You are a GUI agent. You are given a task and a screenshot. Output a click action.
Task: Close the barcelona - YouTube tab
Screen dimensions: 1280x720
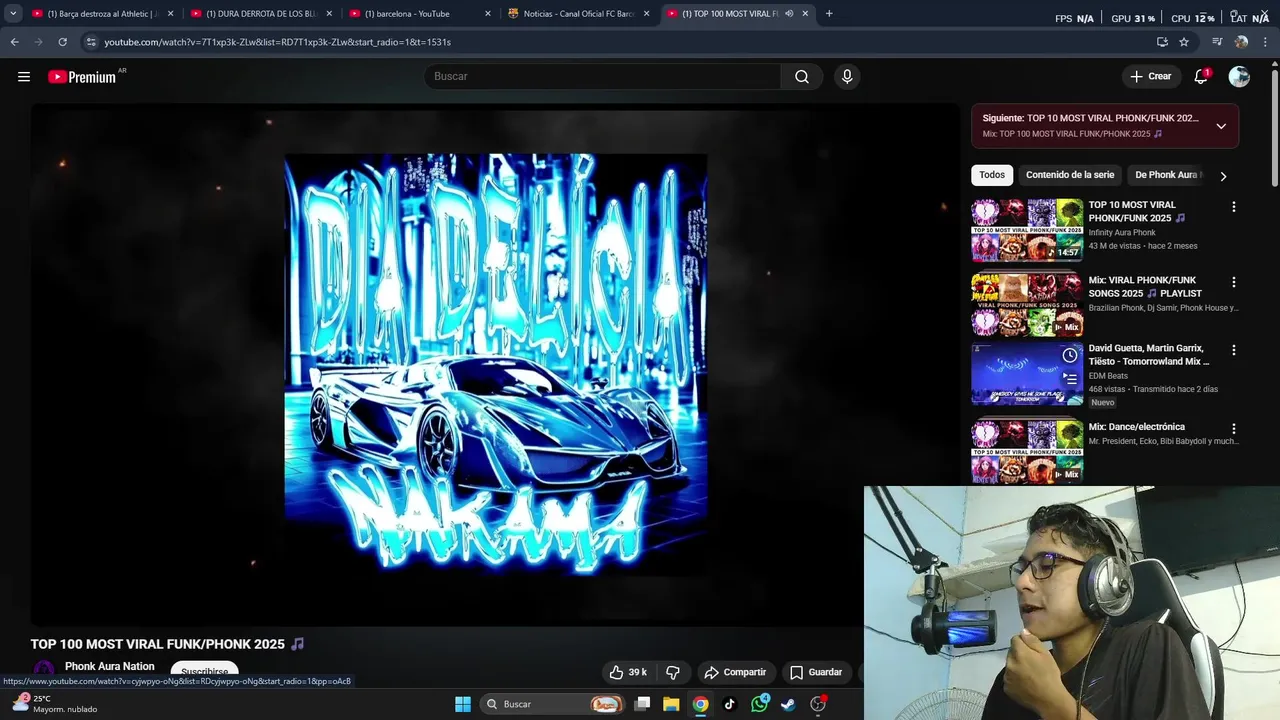pos(488,14)
